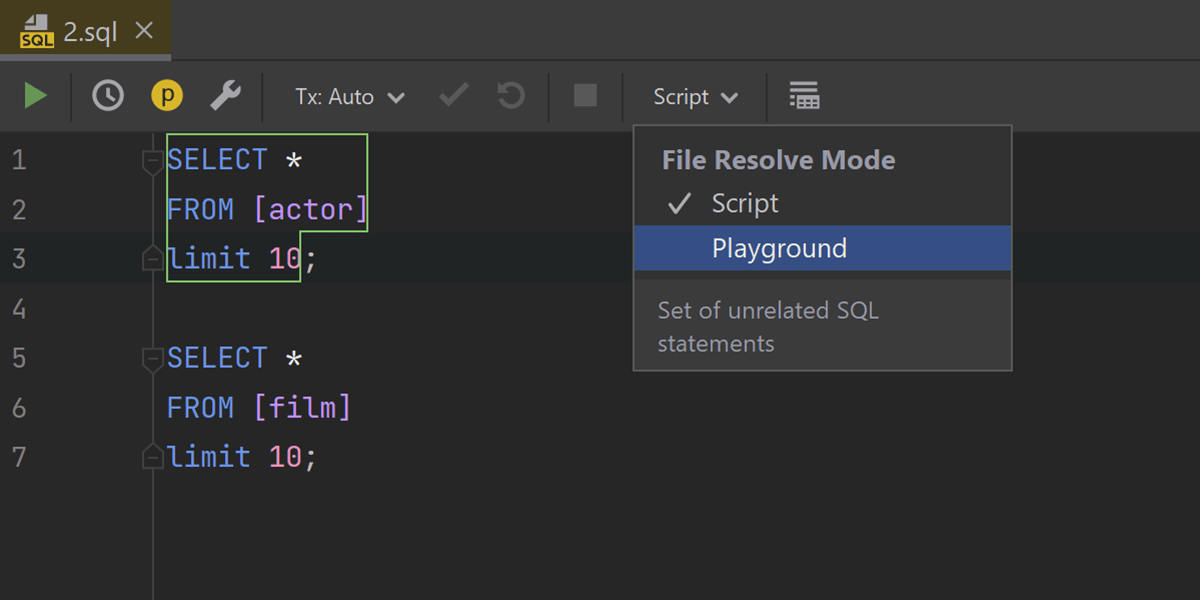Click the Commit checkmark icon
The height and width of the screenshot is (600, 1200).
pyautogui.click(x=454, y=96)
